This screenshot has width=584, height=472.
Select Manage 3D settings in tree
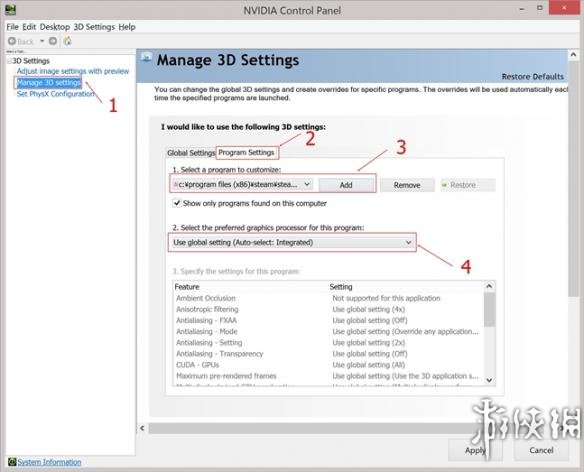click(49, 83)
